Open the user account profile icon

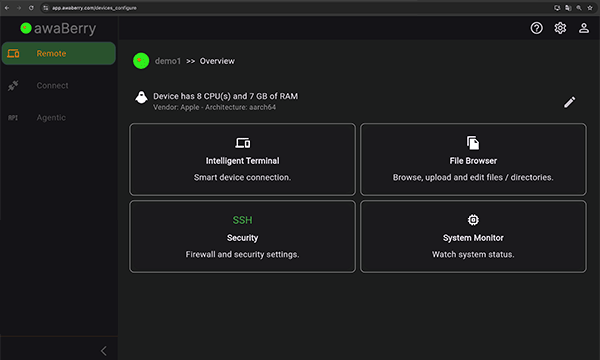tap(584, 28)
